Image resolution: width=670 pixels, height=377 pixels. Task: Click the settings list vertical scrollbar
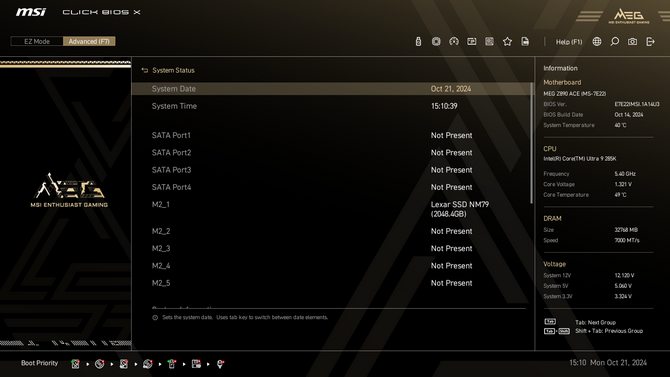(532, 143)
